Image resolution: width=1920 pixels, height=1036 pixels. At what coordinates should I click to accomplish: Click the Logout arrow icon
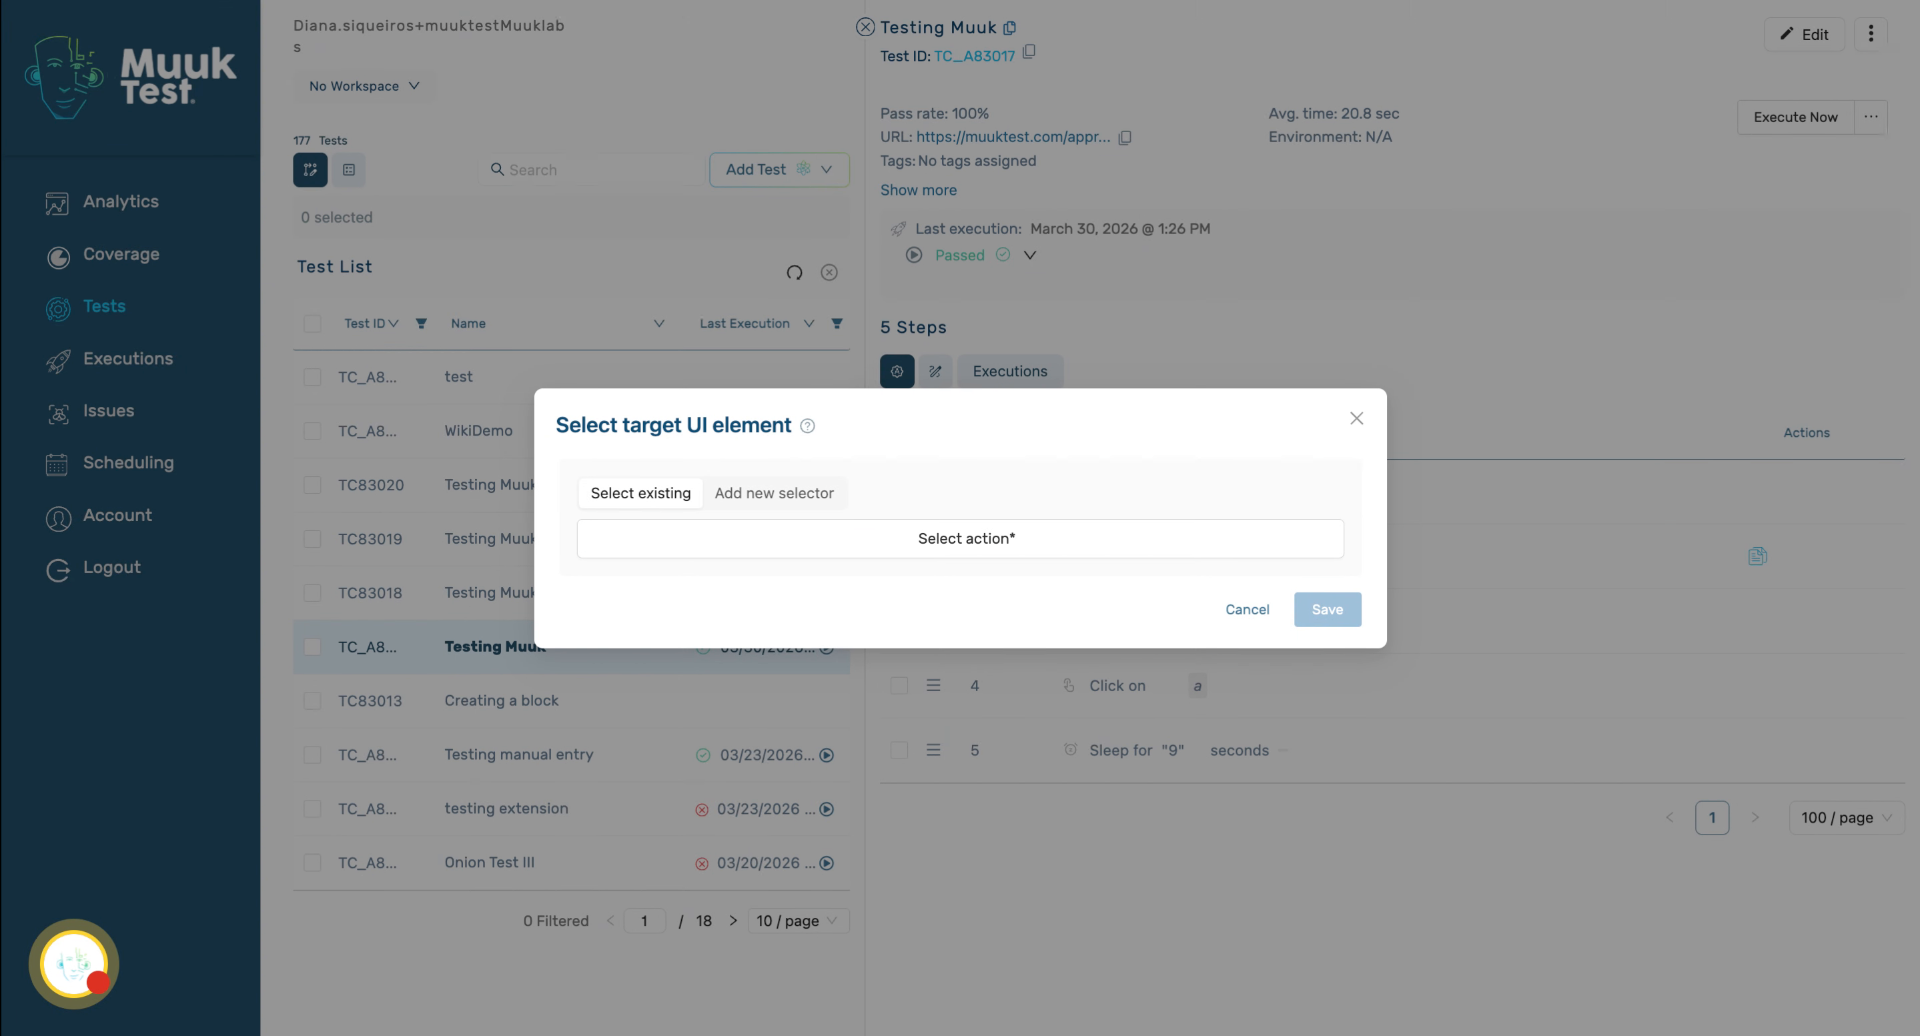(58, 570)
